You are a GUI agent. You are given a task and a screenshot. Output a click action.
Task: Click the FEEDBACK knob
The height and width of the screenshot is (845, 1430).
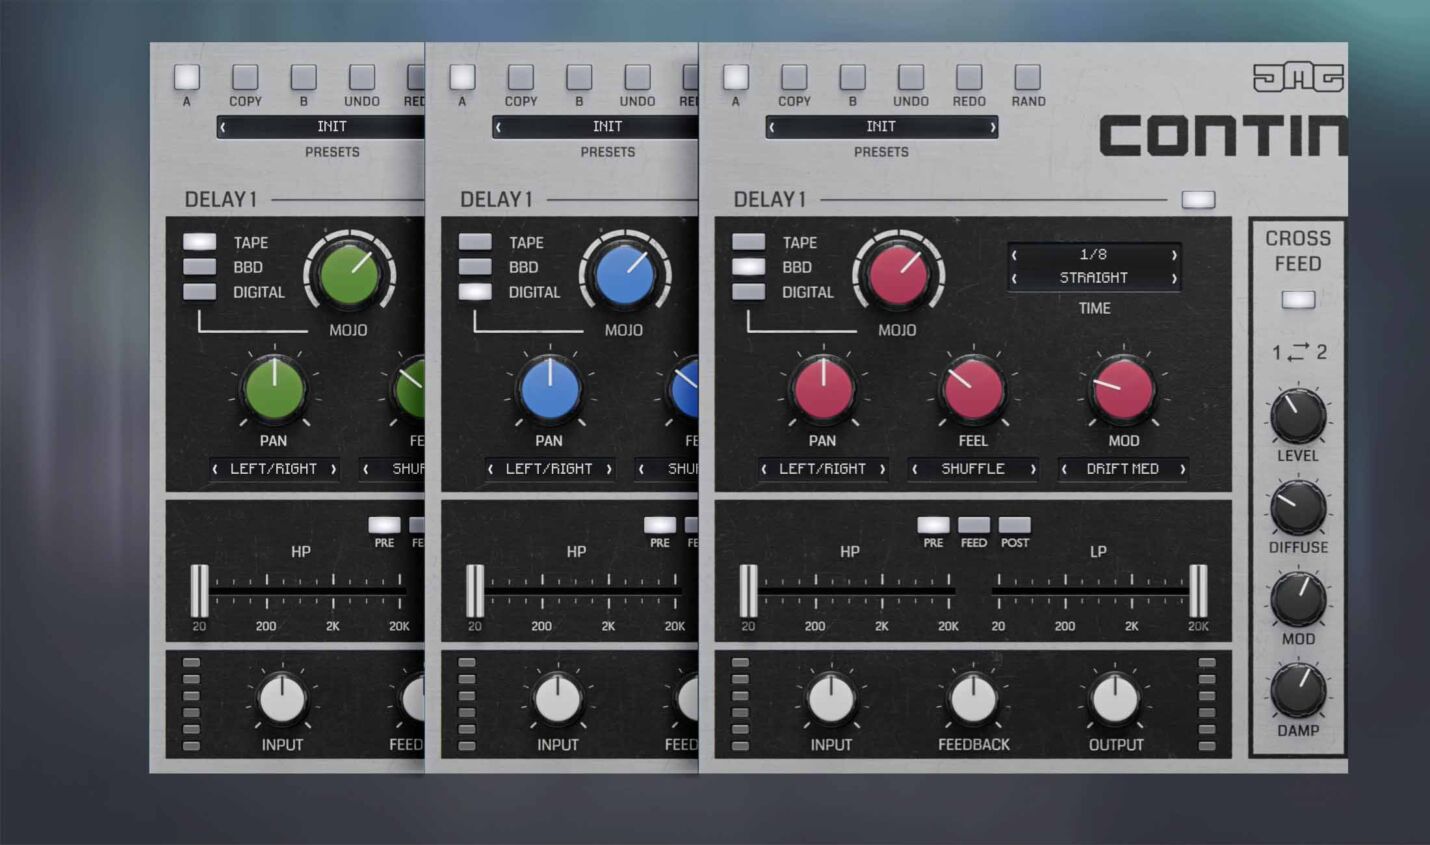pos(973,698)
